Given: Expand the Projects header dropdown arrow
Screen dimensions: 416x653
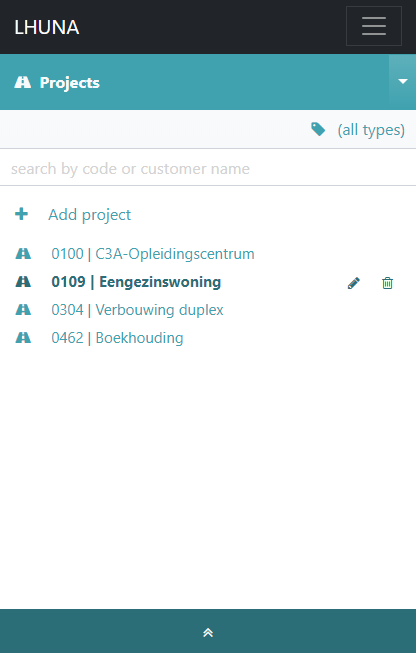Looking at the screenshot, I should [x=402, y=82].
